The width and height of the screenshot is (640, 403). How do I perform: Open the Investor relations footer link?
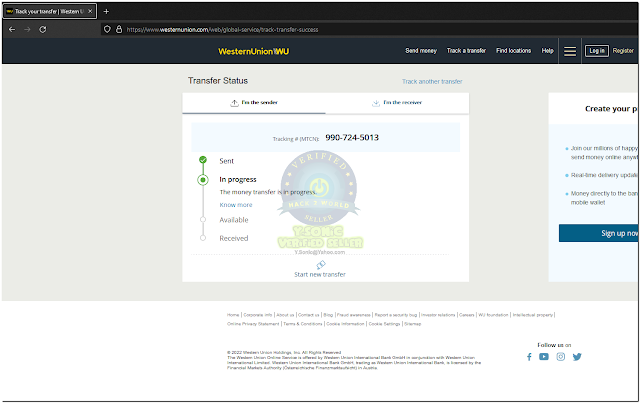tap(438, 315)
